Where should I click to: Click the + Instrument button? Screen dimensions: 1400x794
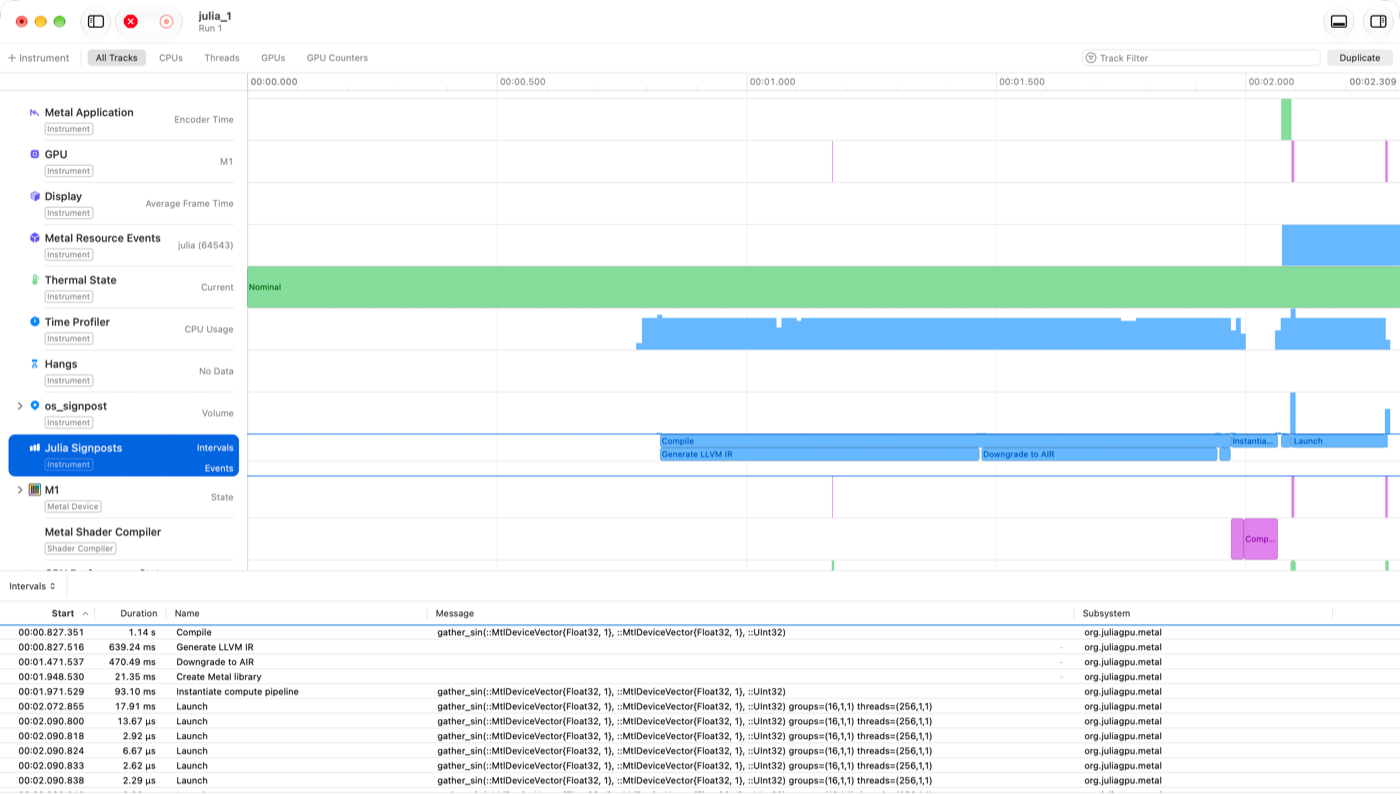(x=39, y=58)
